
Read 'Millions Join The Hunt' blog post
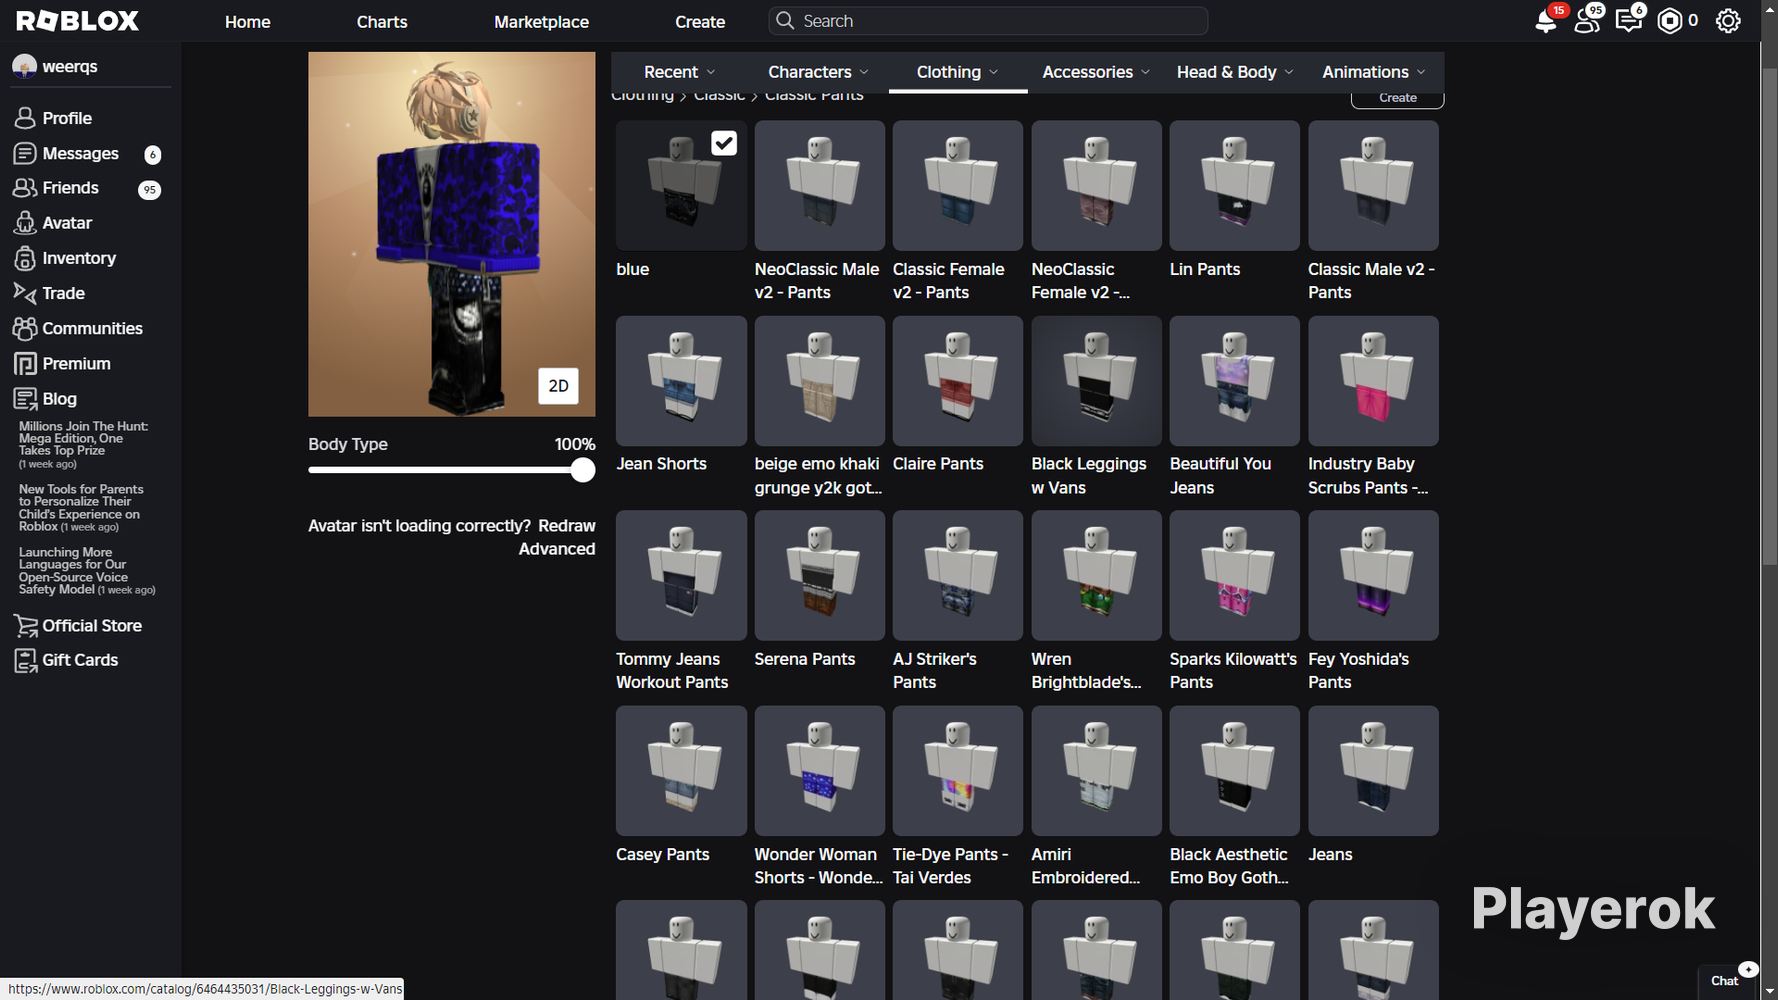[83, 444]
